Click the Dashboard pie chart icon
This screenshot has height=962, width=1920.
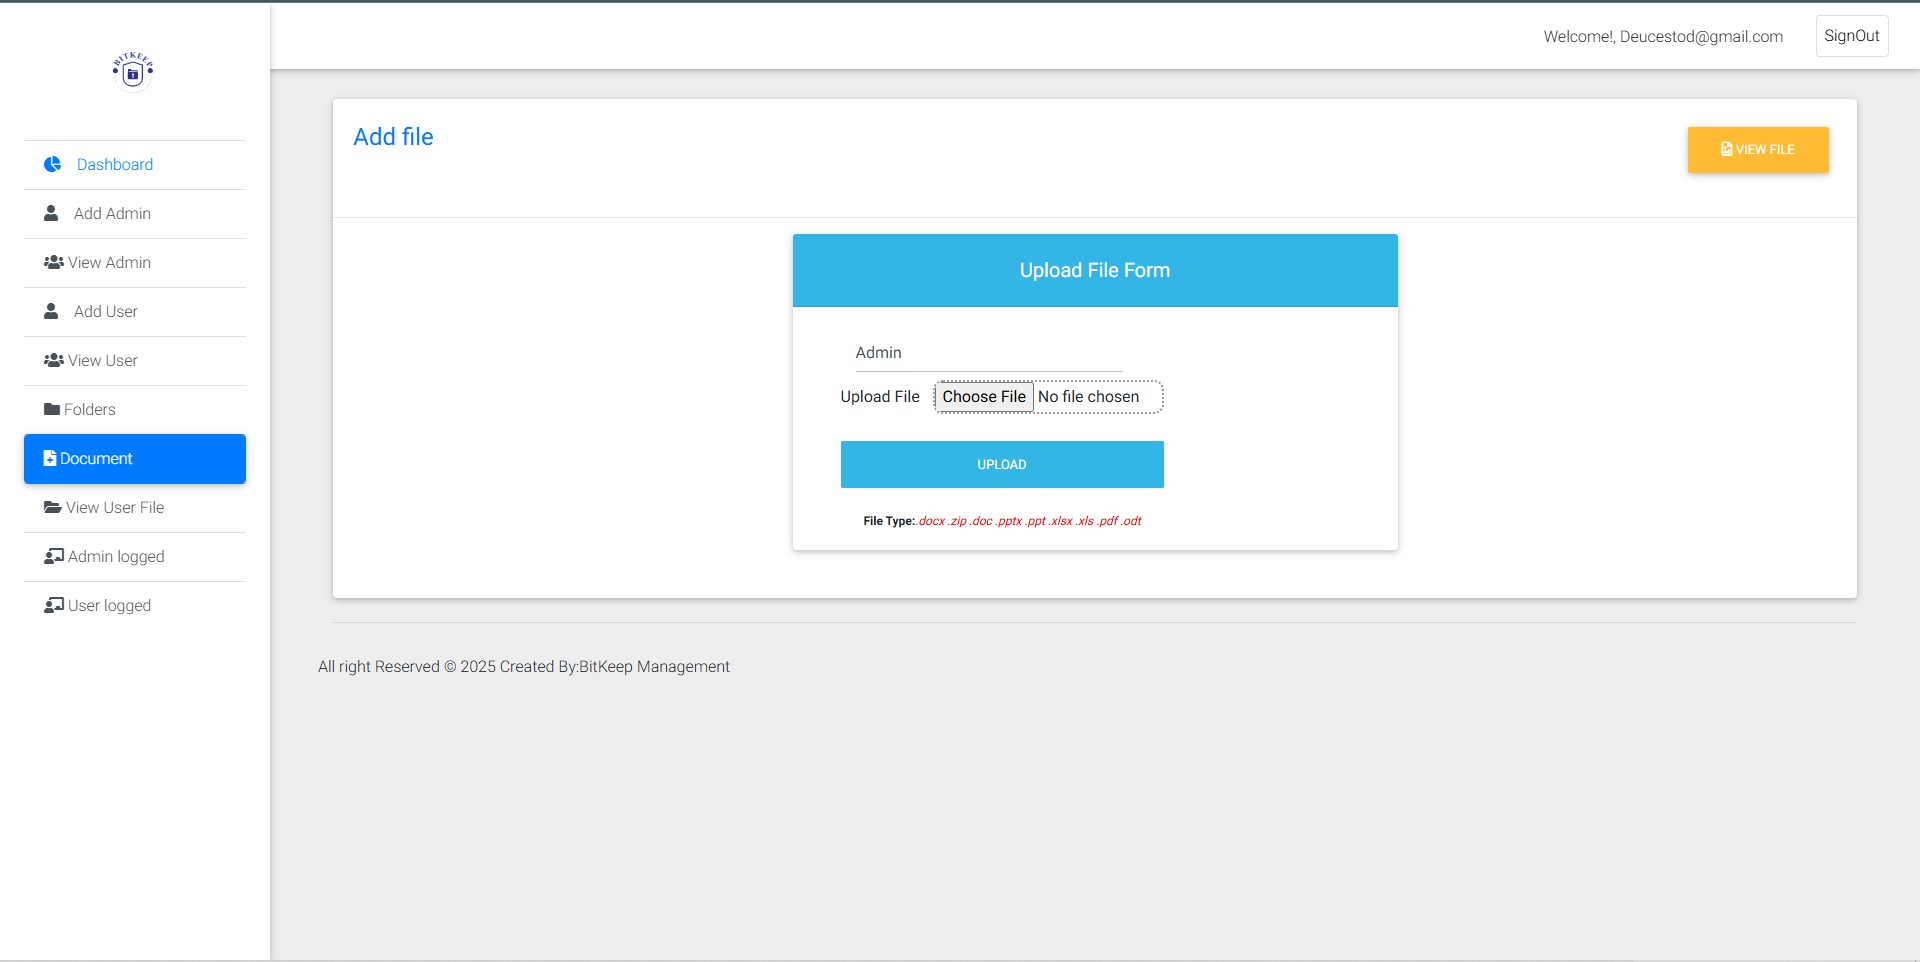[x=53, y=164]
